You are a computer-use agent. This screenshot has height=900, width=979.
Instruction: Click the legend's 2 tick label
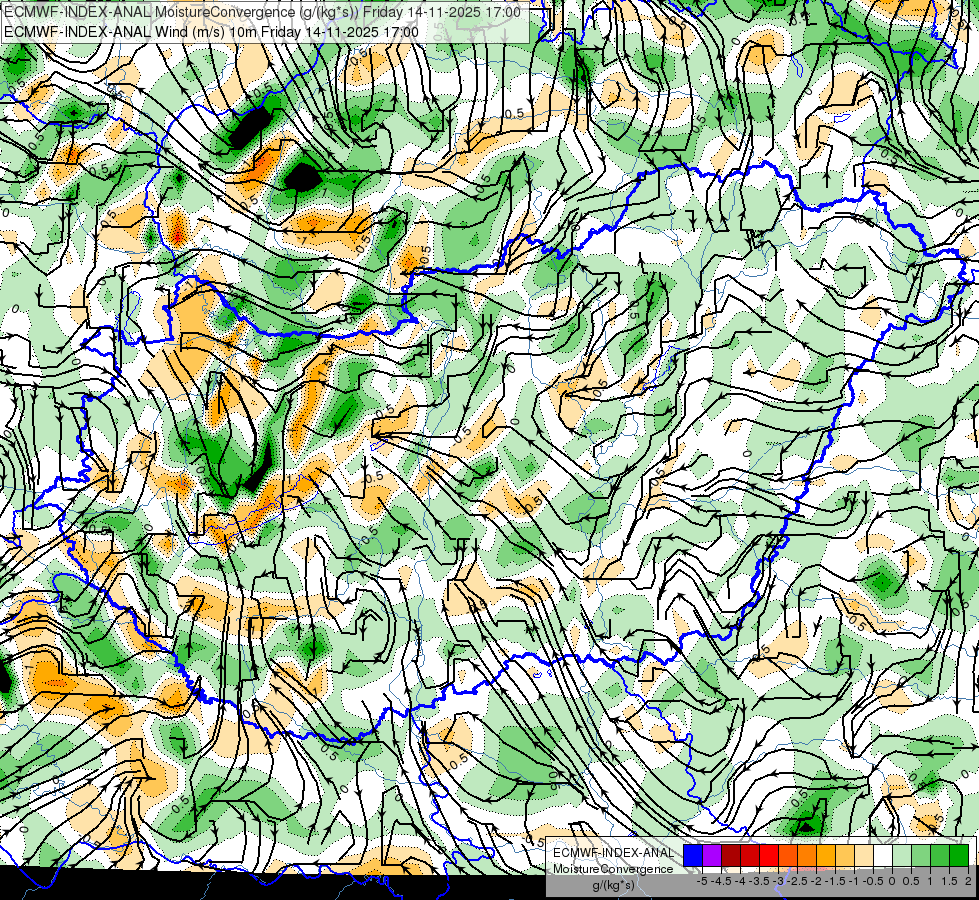tap(968, 881)
